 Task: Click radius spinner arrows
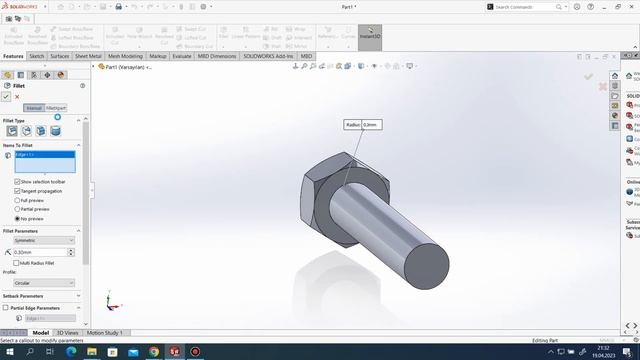pyautogui.click(x=71, y=252)
